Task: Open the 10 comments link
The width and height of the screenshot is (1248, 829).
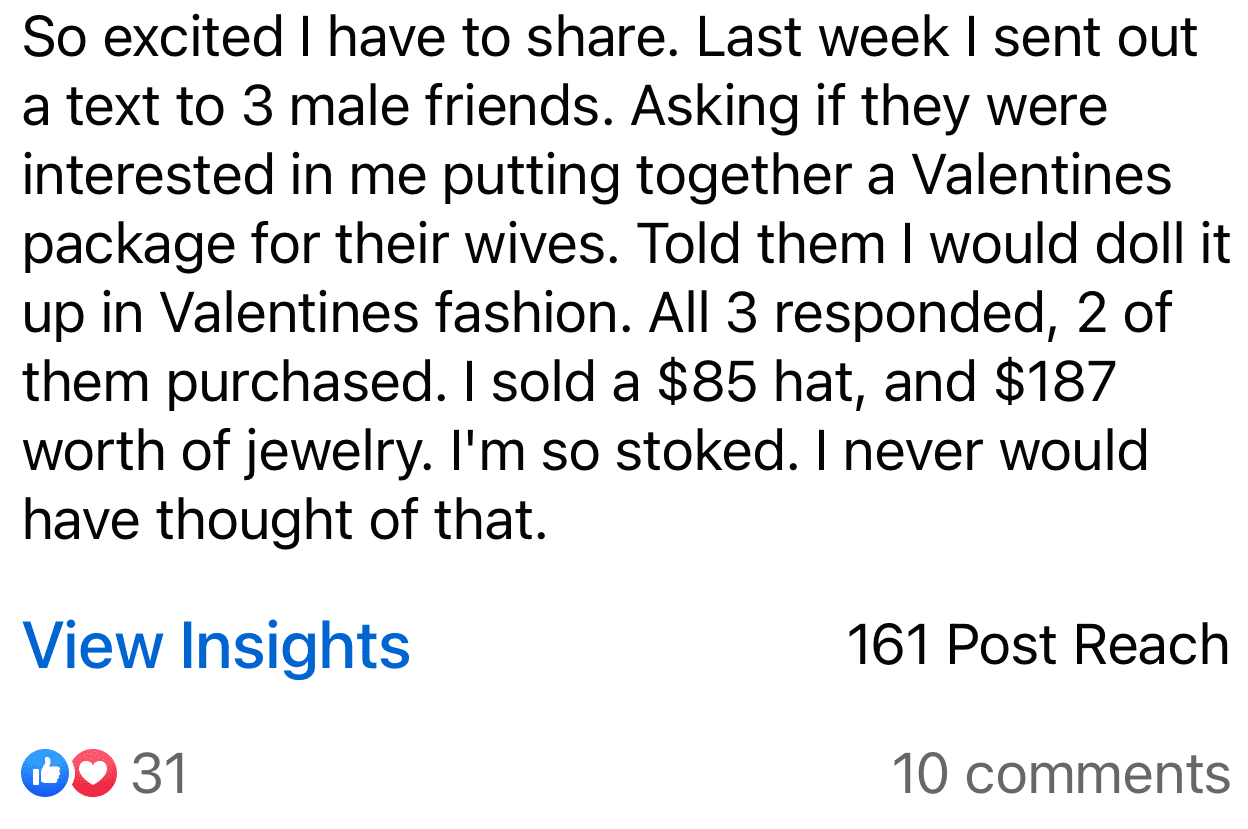Action: (1061, 774)
